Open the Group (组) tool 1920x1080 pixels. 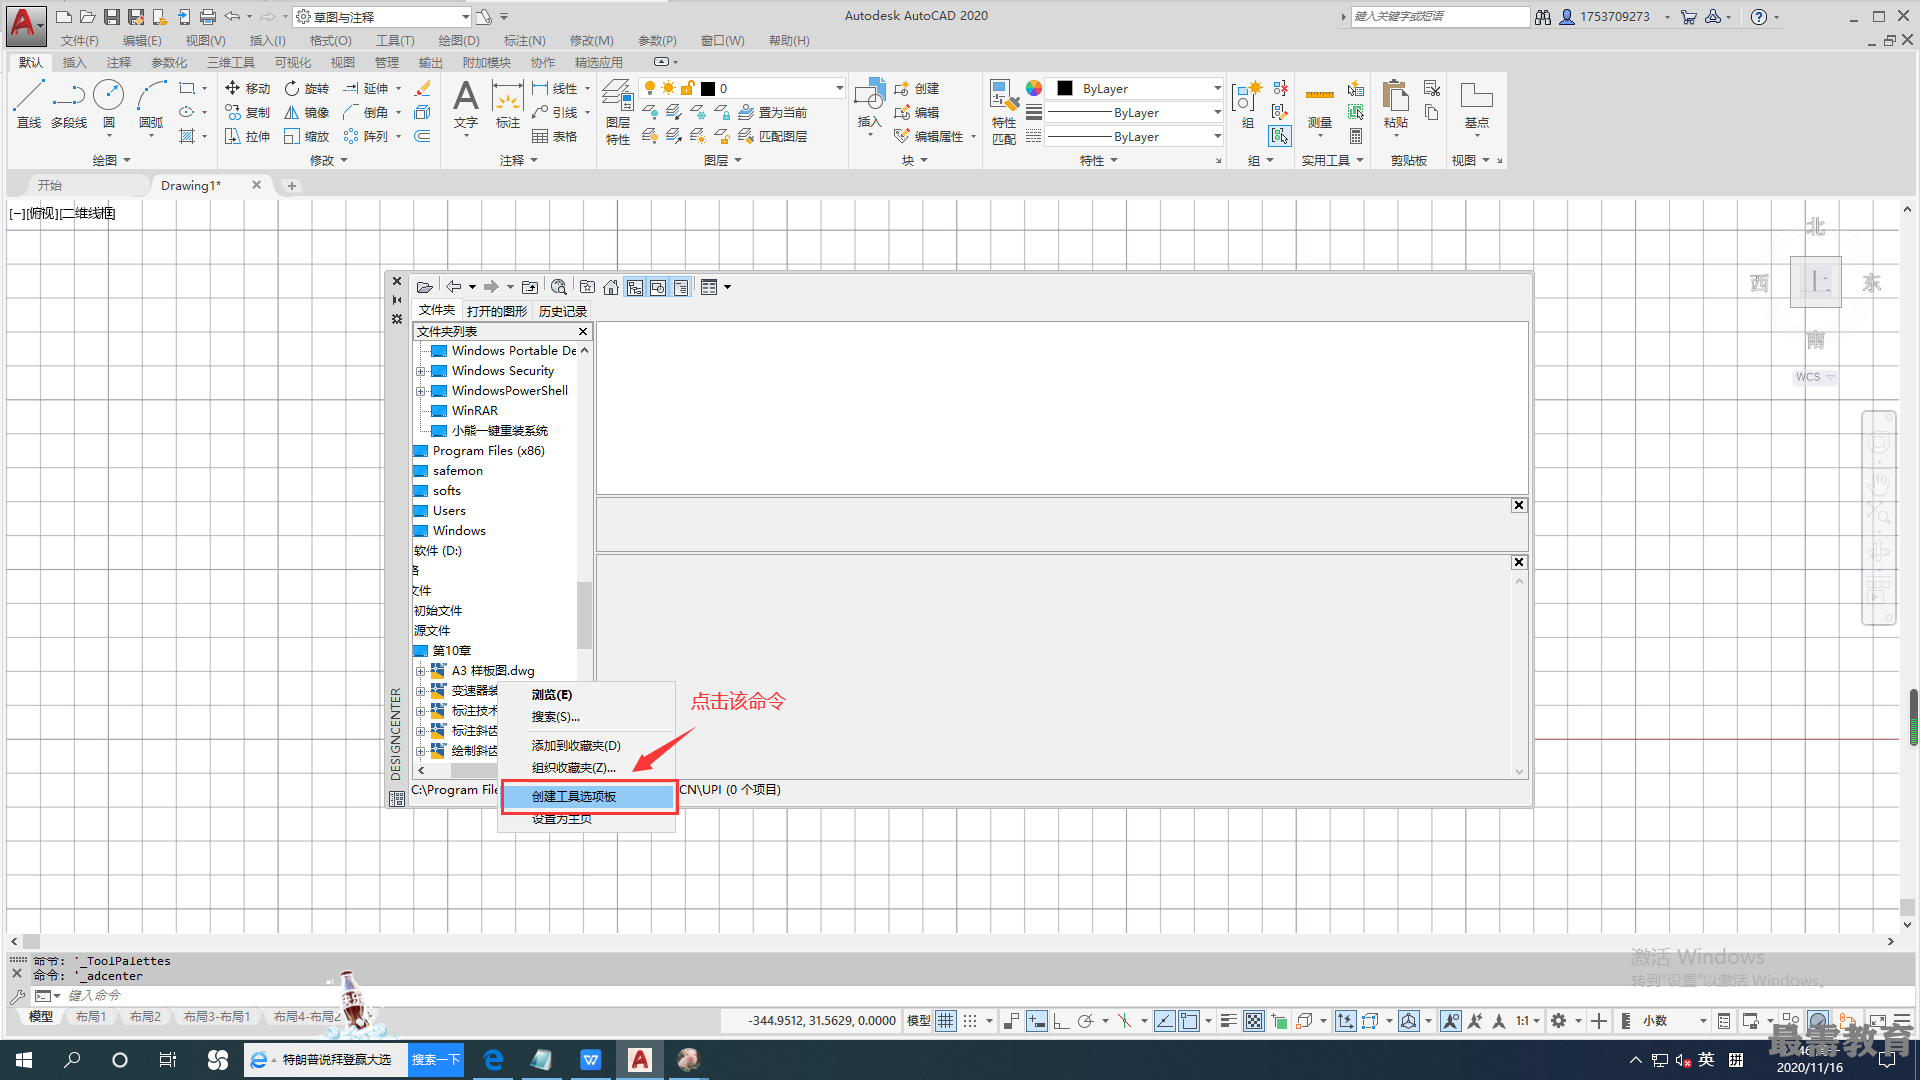1247,104
